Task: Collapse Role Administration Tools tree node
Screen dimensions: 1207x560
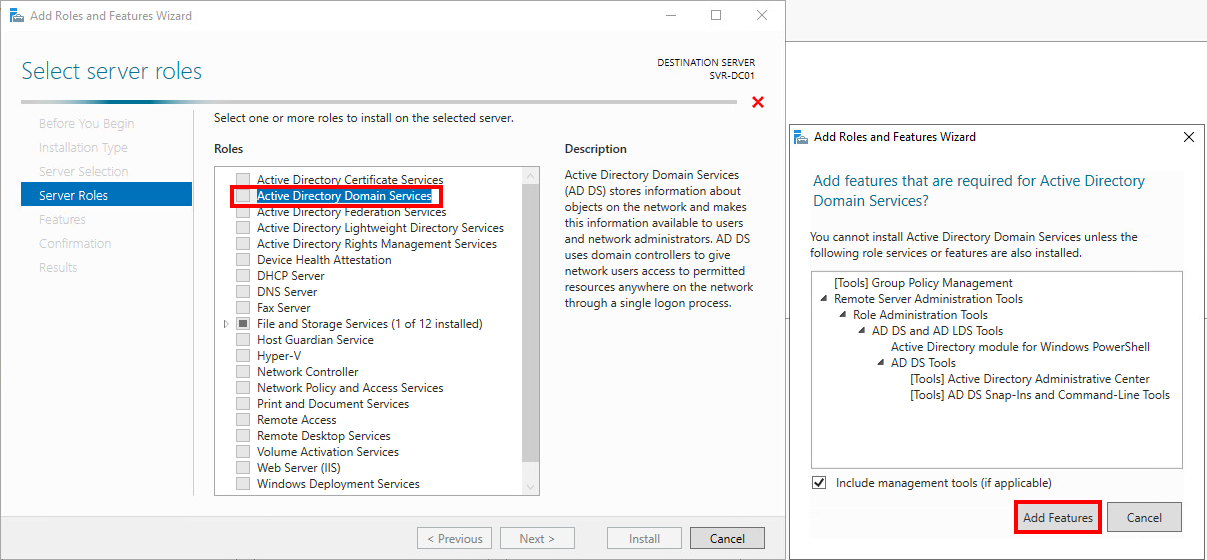Action: click(x=842, y=315)
